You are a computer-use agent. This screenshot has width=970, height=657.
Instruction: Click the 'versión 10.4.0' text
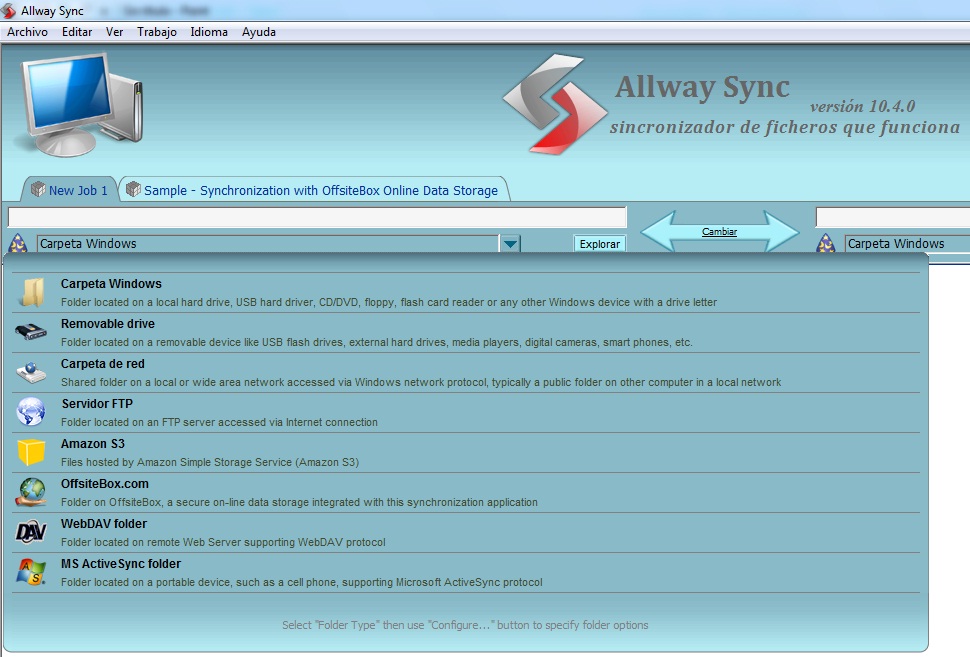coord(862,106)
